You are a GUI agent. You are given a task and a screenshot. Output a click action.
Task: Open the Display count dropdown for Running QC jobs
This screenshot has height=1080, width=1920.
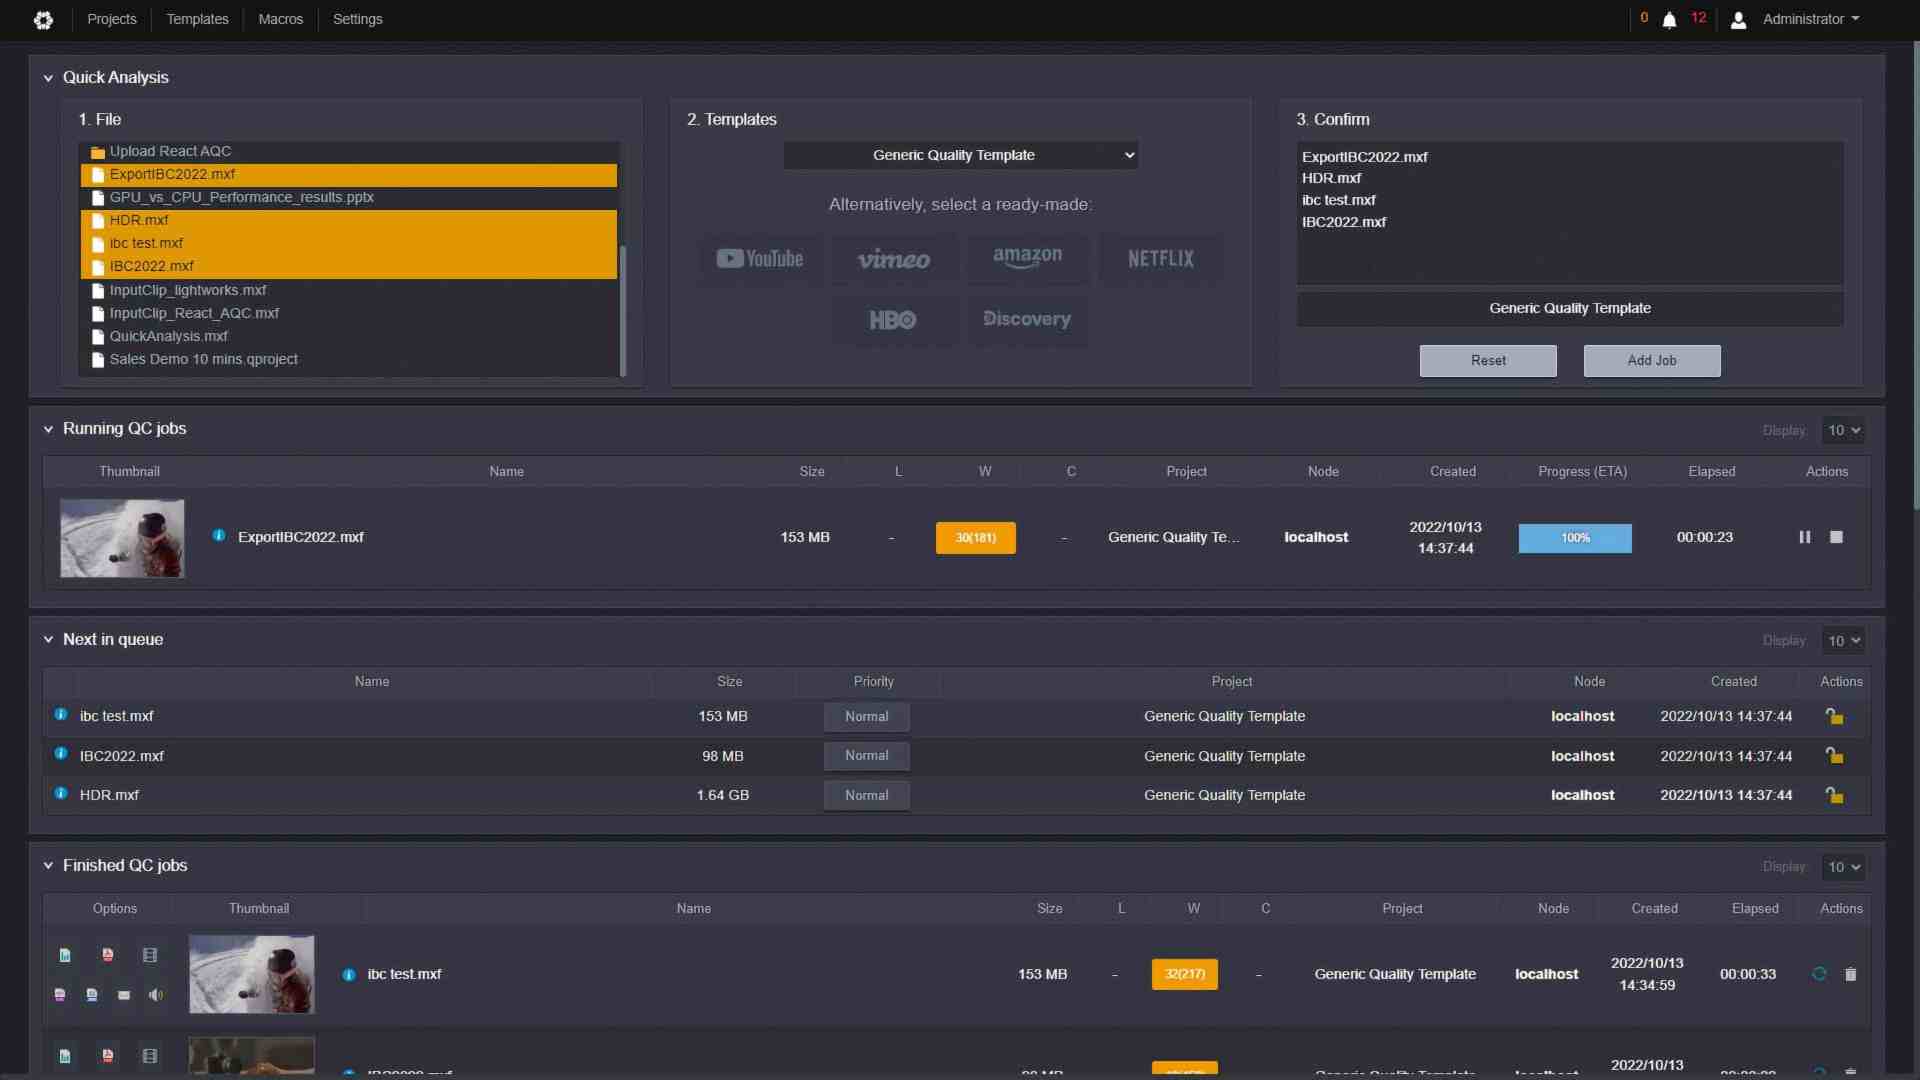point(1843,430)
